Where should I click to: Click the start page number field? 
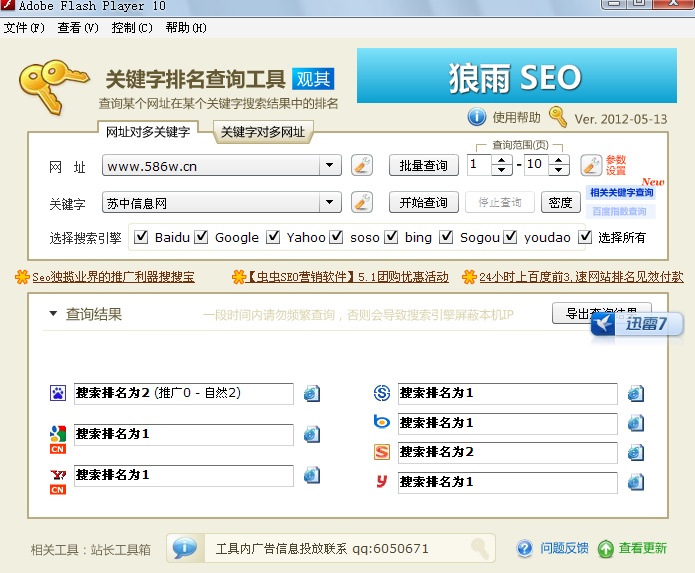coord(480,165)
